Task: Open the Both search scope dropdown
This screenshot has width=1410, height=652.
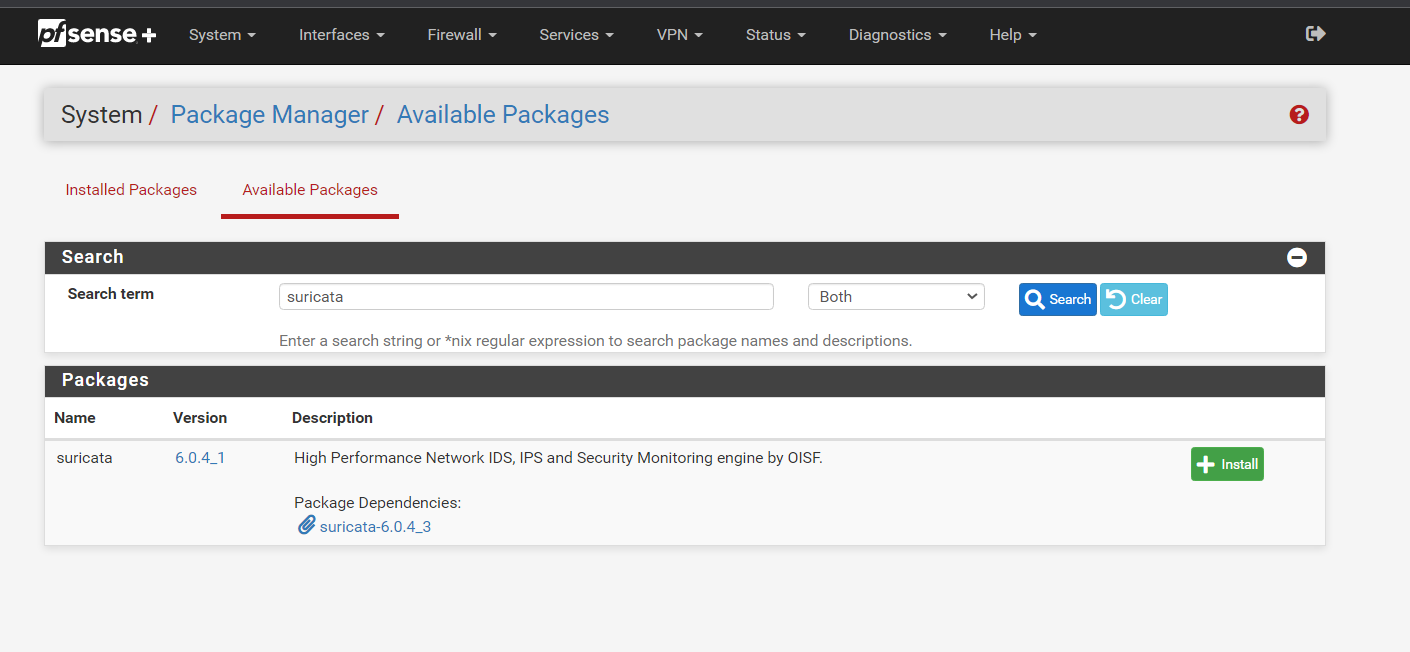Action: (896, 297)
